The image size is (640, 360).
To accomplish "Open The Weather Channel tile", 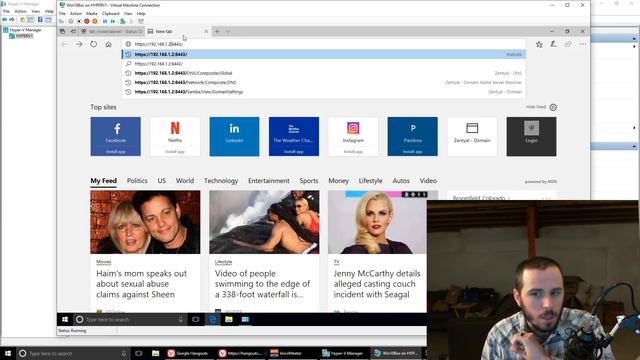I will (294, 136).
